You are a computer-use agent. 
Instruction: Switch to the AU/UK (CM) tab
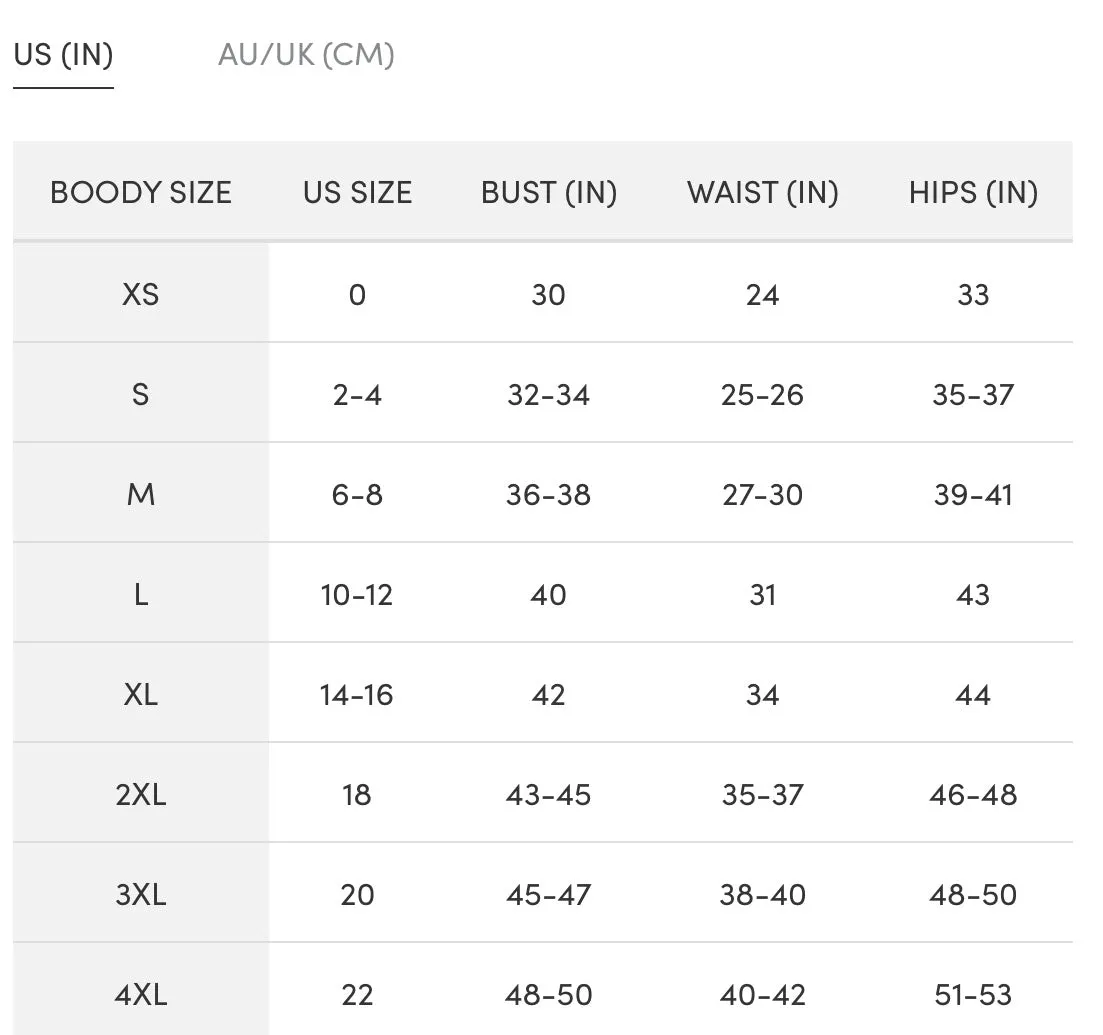[306, 55]
